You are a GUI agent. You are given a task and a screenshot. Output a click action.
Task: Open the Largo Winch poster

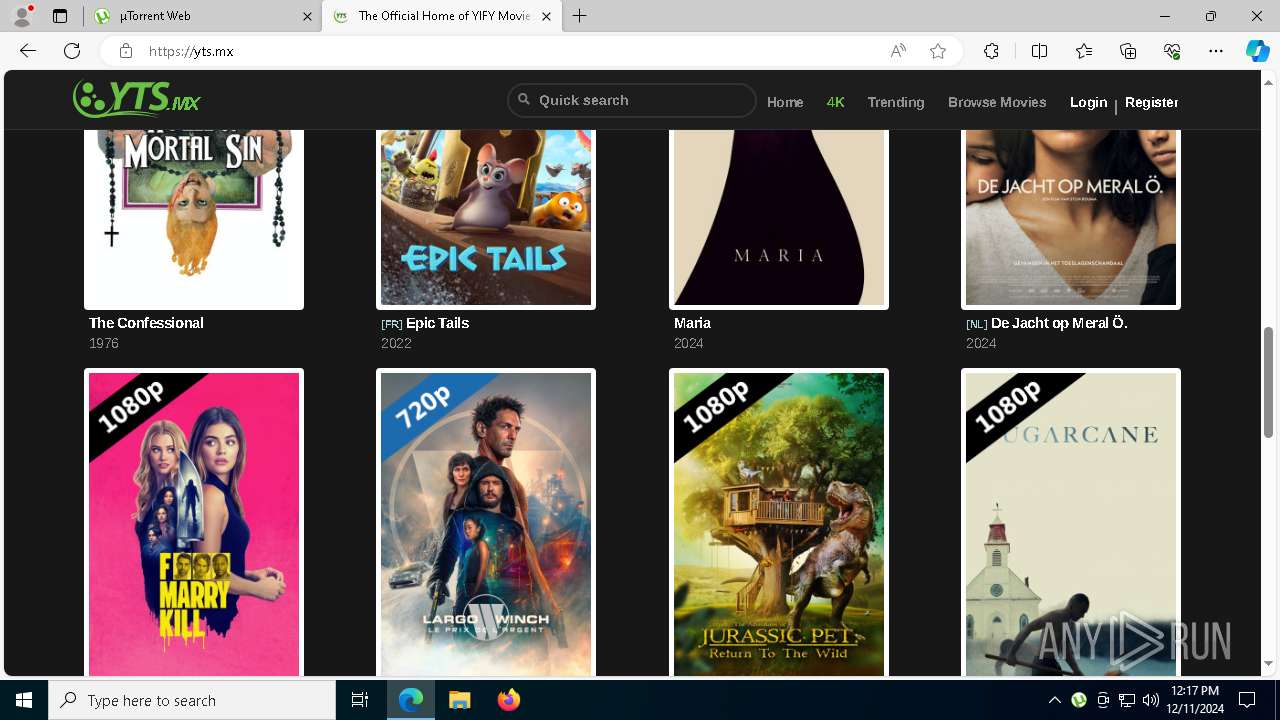486,524
